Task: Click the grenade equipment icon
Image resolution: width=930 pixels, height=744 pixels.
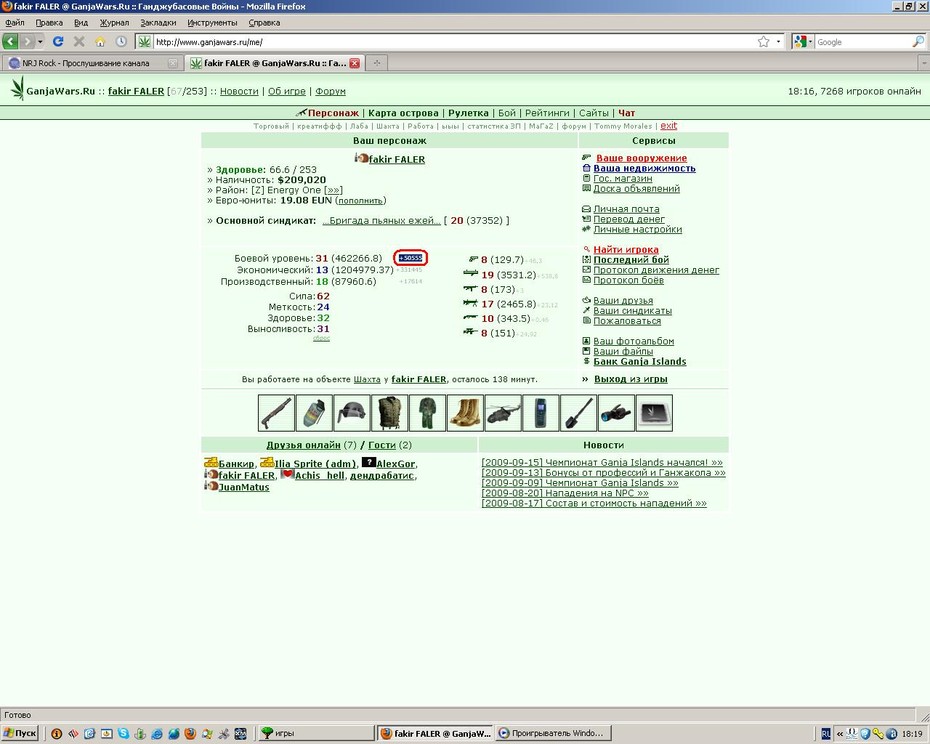Action: point(314,413)
